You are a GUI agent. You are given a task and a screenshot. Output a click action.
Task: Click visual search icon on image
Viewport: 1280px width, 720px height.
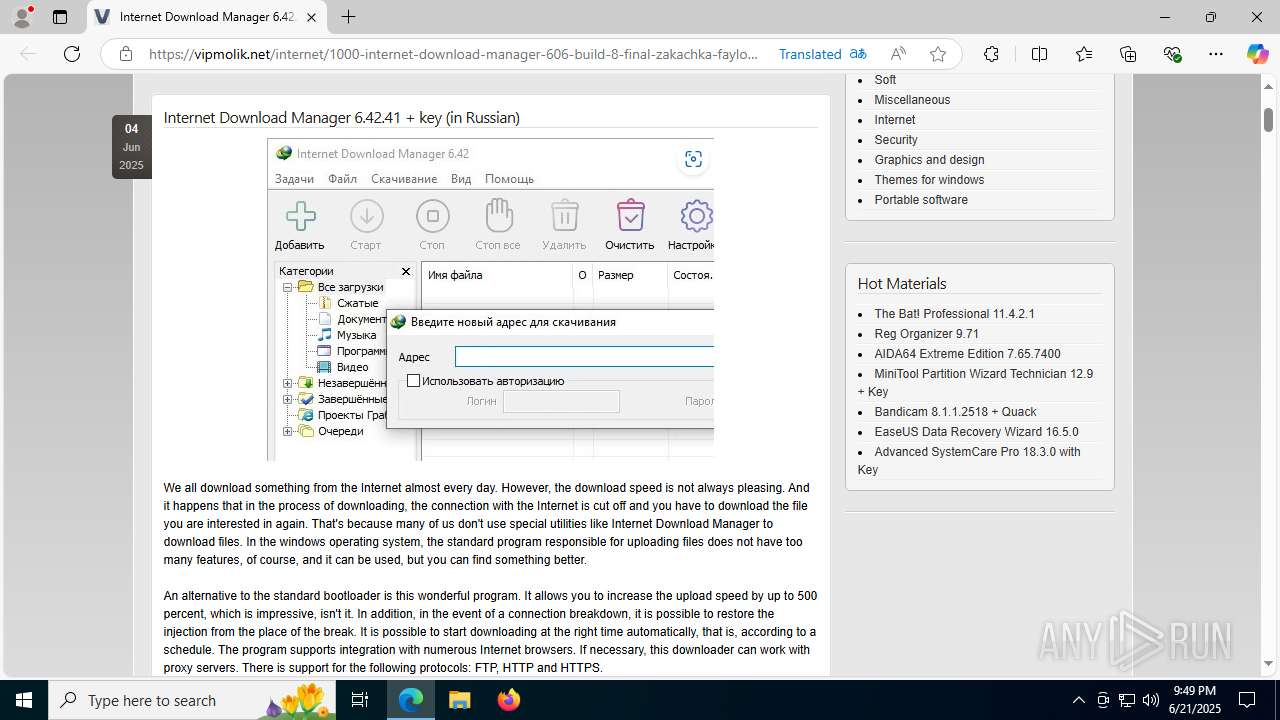[x=693, y=159]
